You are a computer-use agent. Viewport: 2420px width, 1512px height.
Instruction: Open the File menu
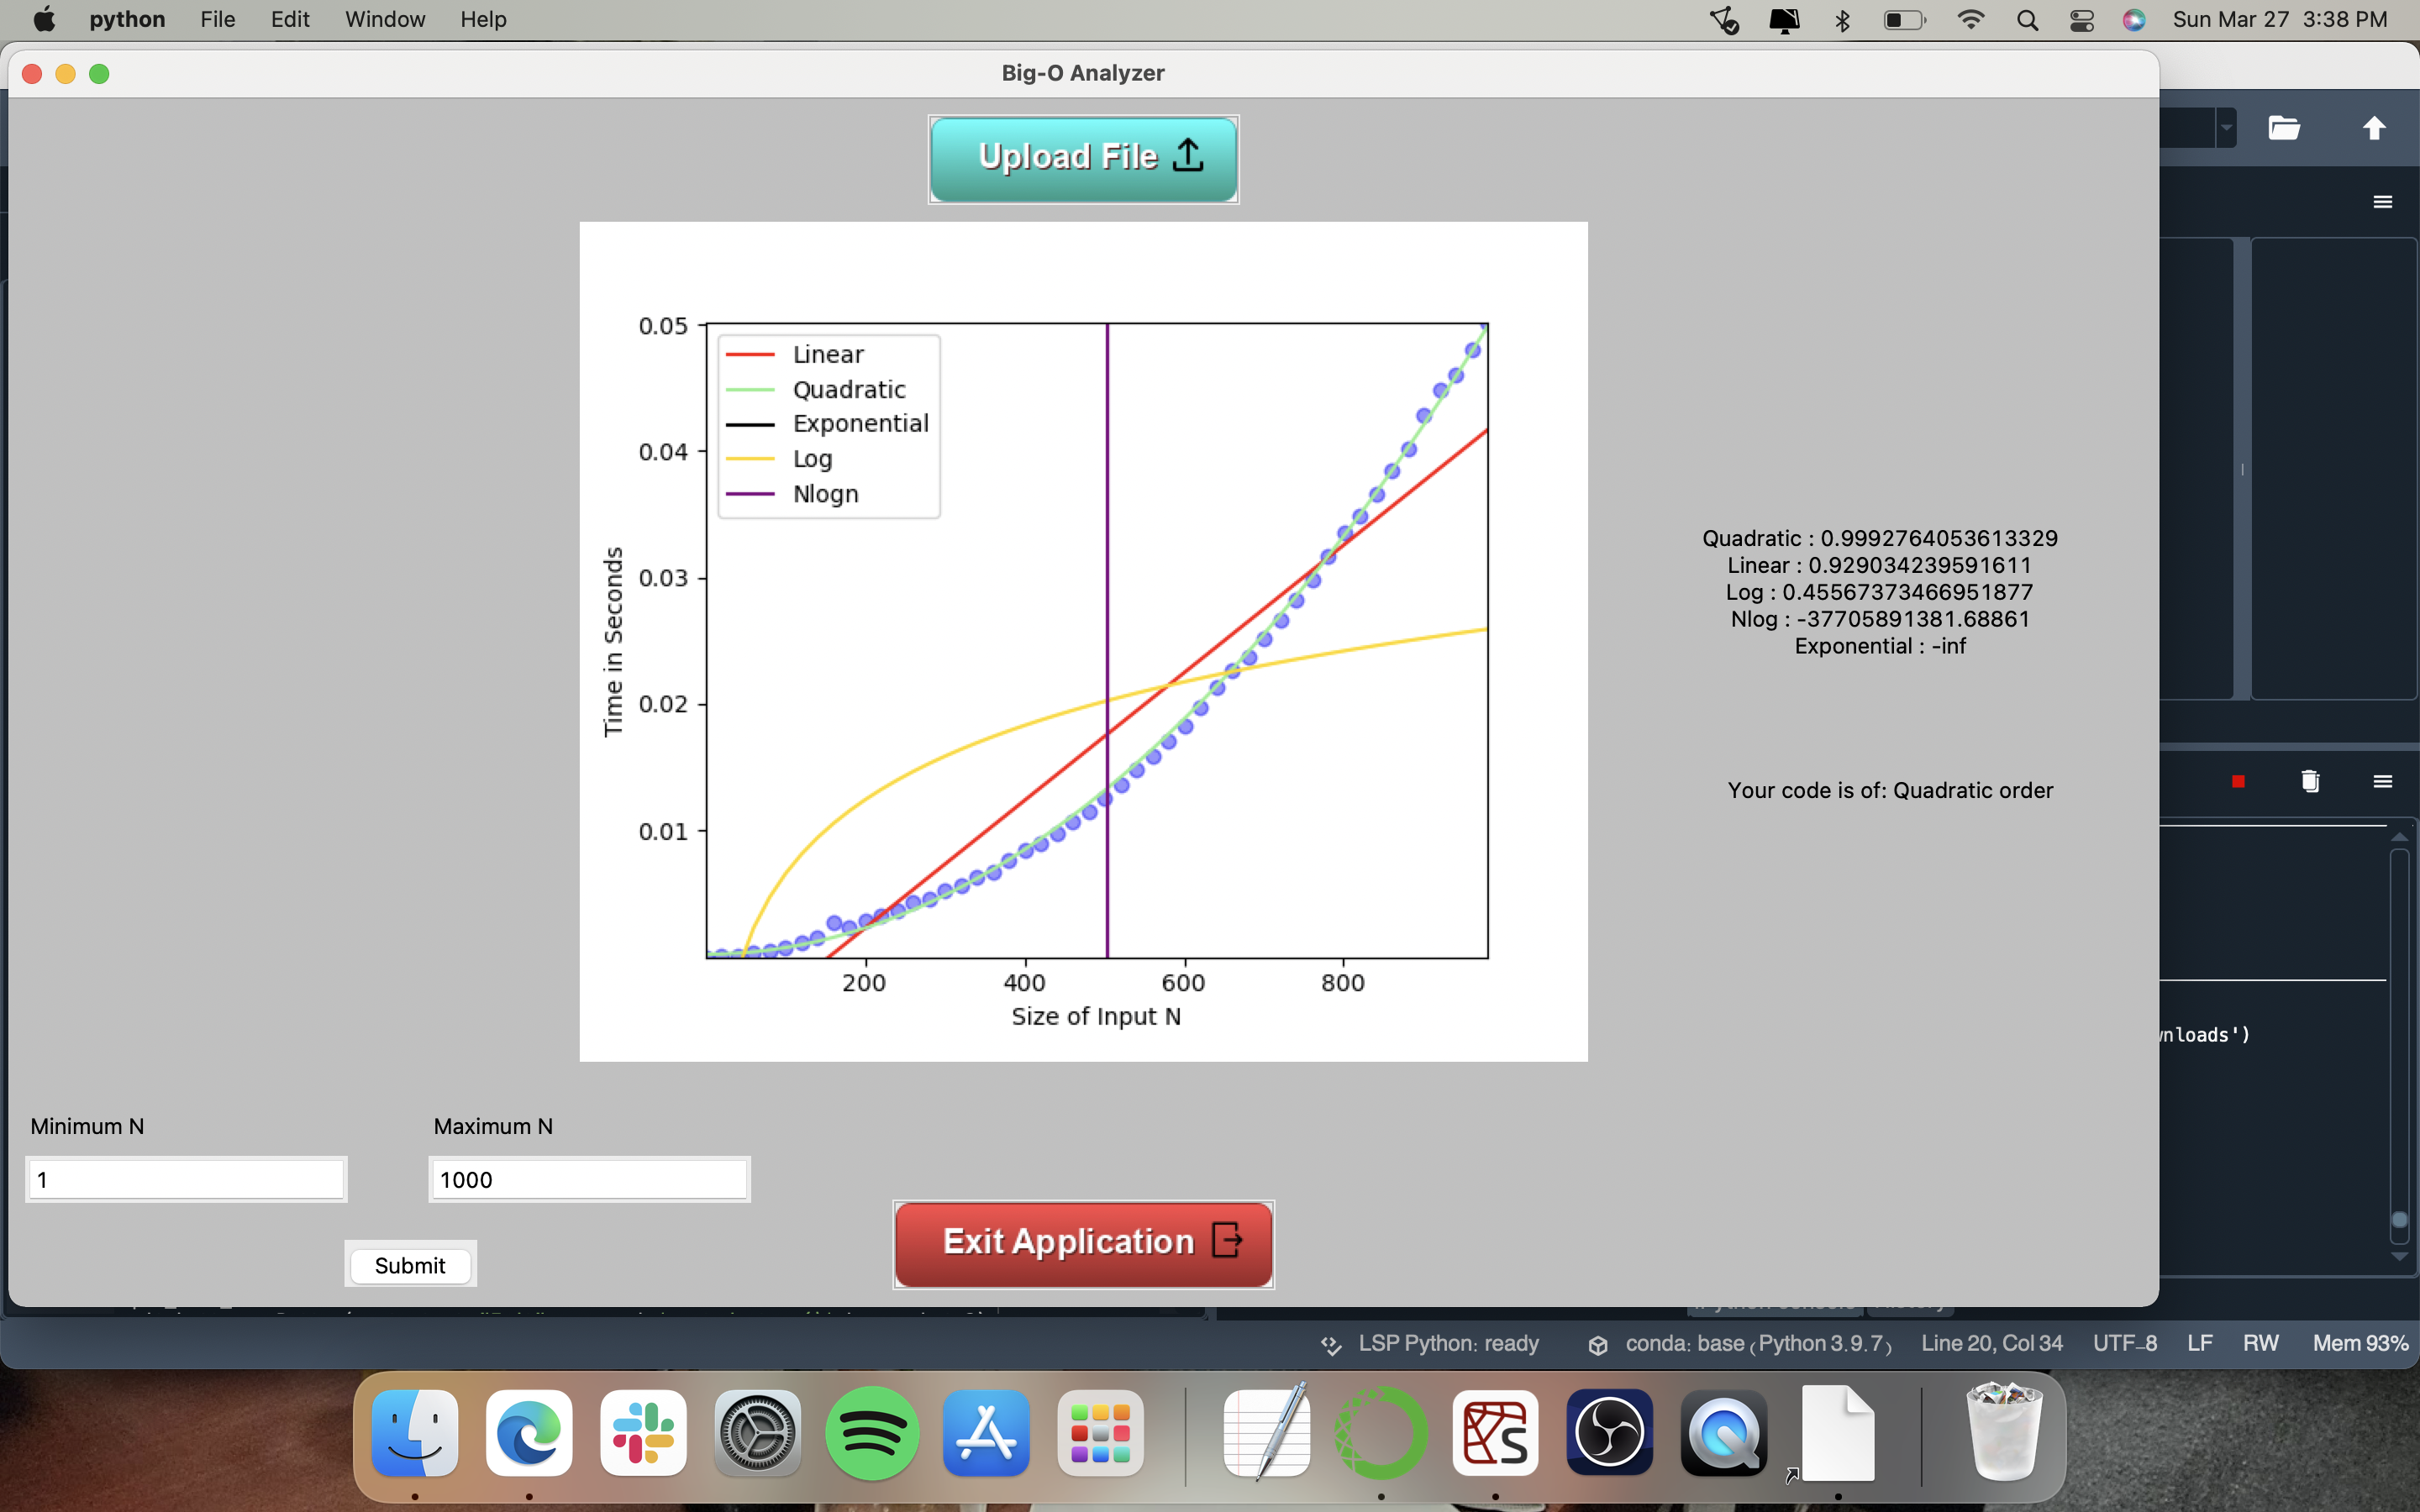(217, 19)
